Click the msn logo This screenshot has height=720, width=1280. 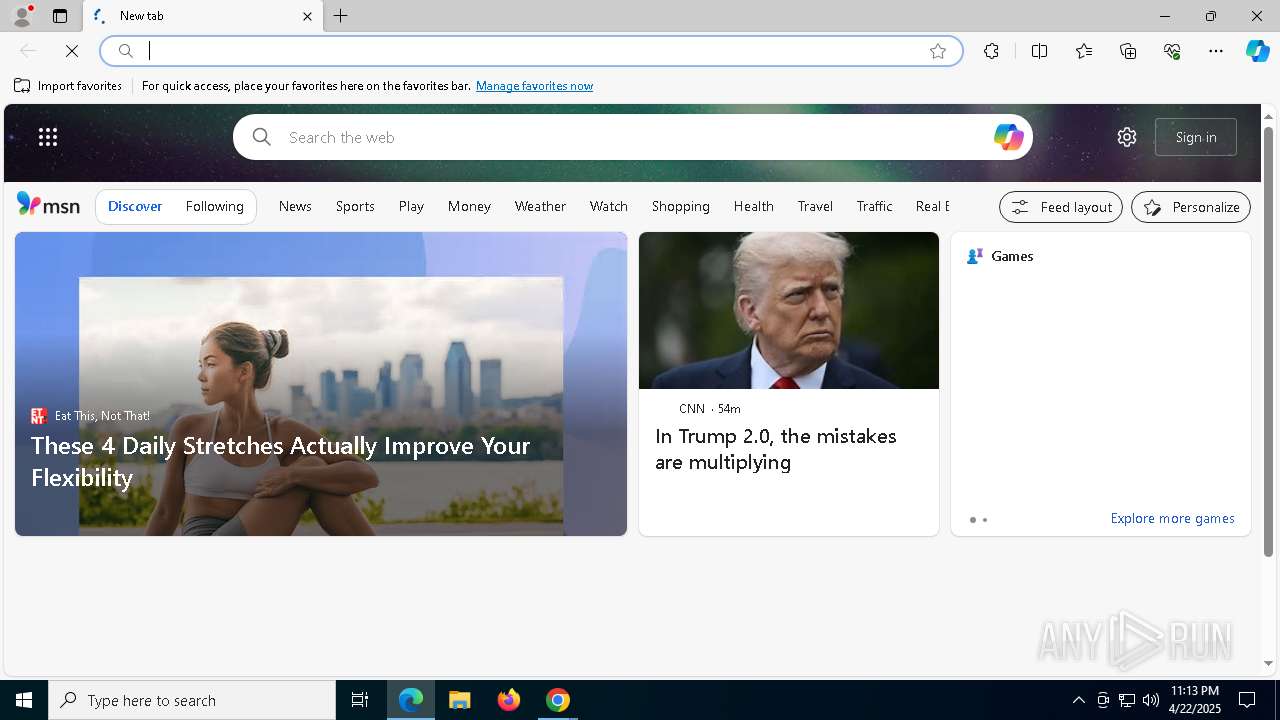(x=48, y=205)
